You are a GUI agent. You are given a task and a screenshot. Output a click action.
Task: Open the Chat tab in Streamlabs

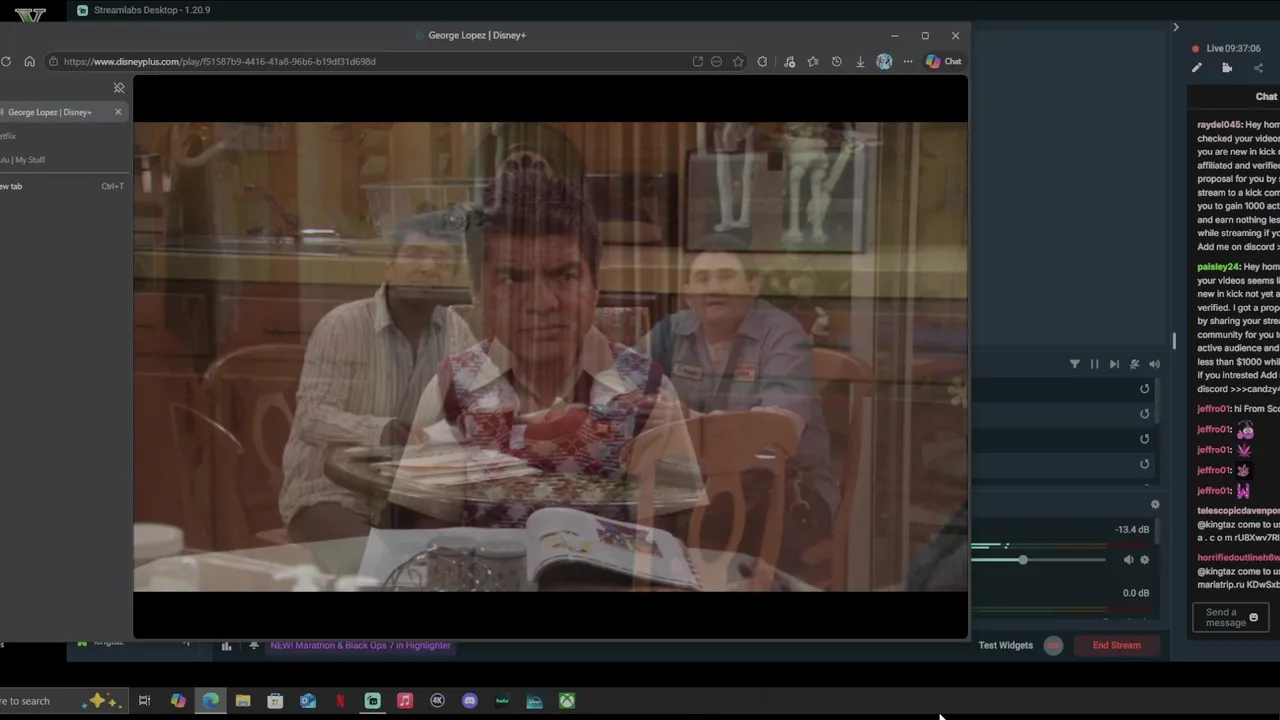coord(1266,97)
